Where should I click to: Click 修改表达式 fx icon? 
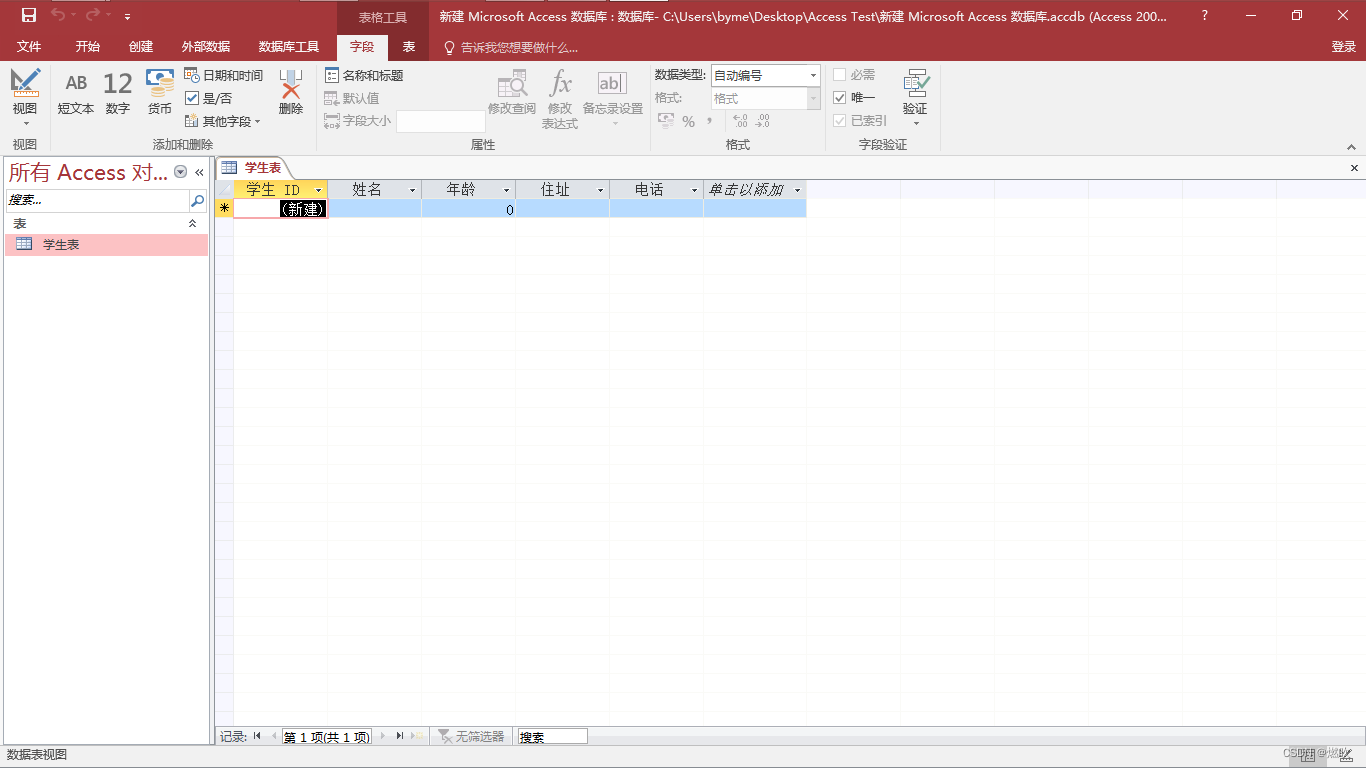pyautogui.click(x=561, y=83)
